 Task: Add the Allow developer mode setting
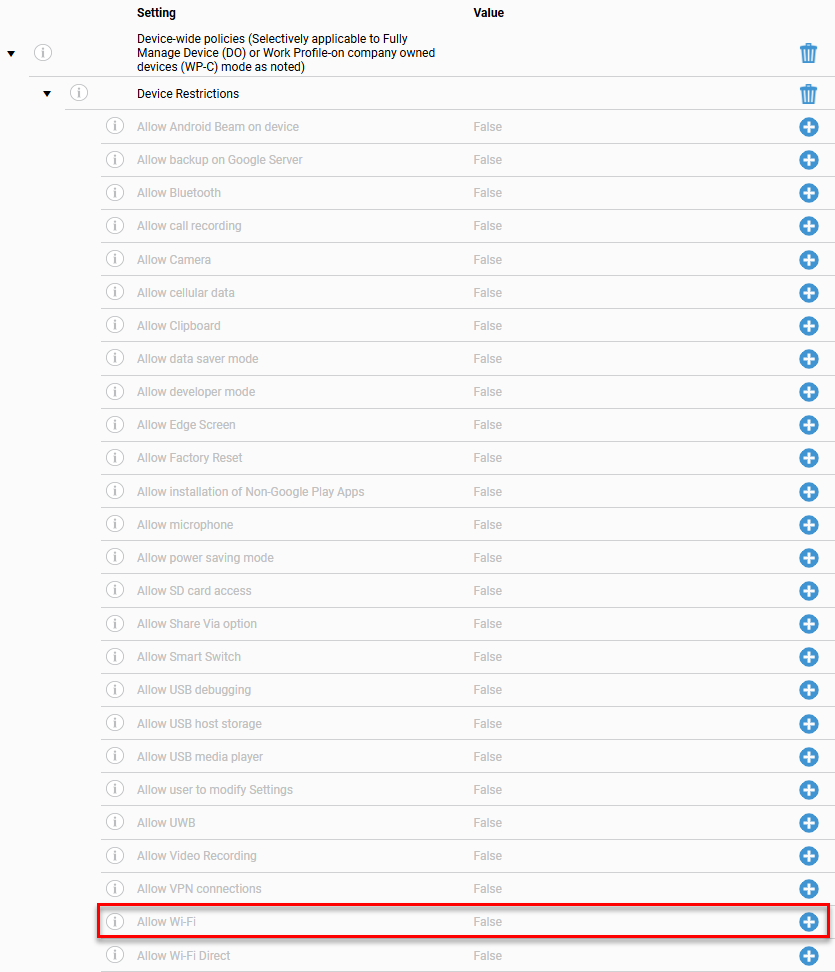pyautogui.click(x=808, y=392)
